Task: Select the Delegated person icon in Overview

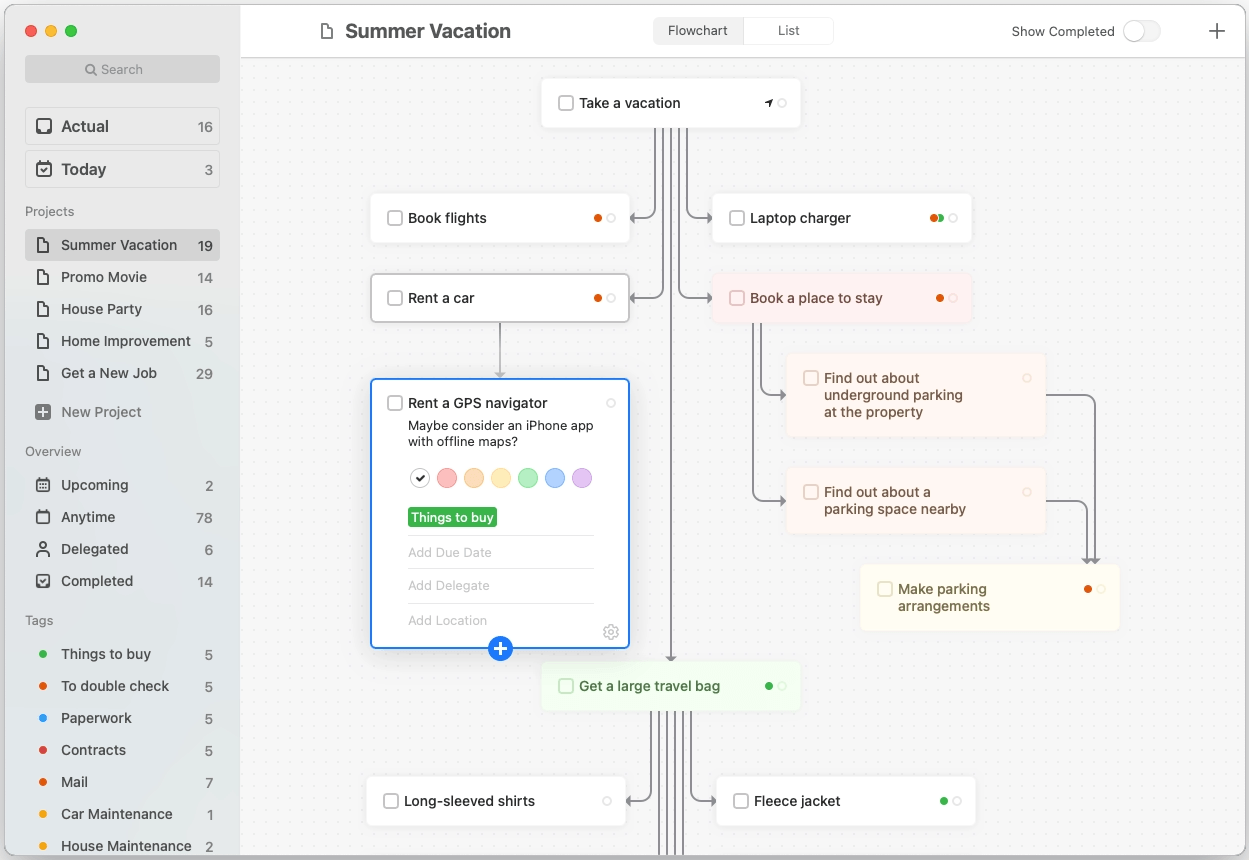Action: coord(43,549)
